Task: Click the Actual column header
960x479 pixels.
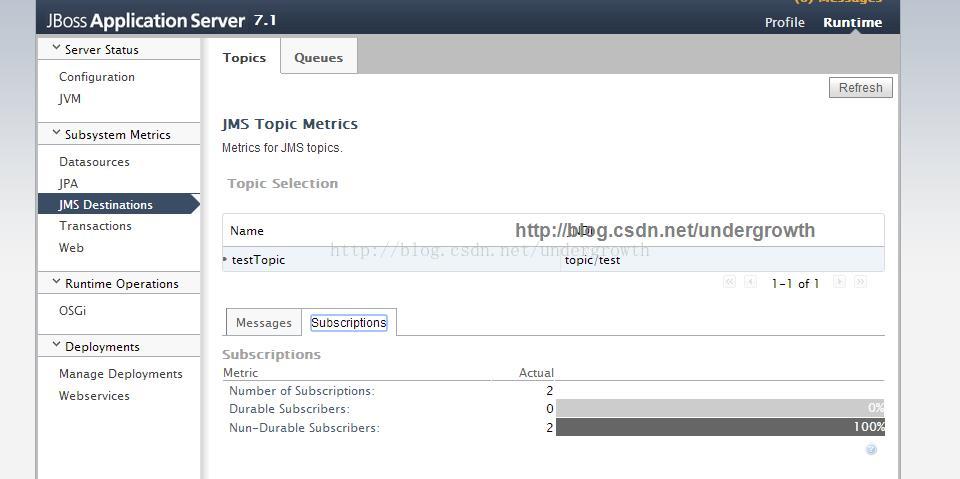Action: [x=536, y=372]
